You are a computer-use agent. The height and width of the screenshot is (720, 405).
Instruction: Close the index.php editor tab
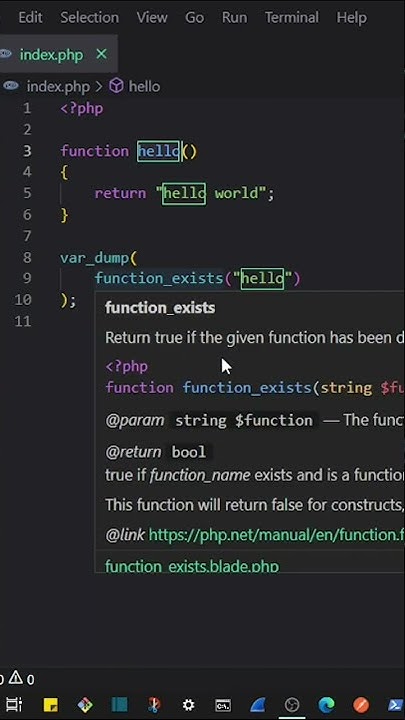(101, 55)
